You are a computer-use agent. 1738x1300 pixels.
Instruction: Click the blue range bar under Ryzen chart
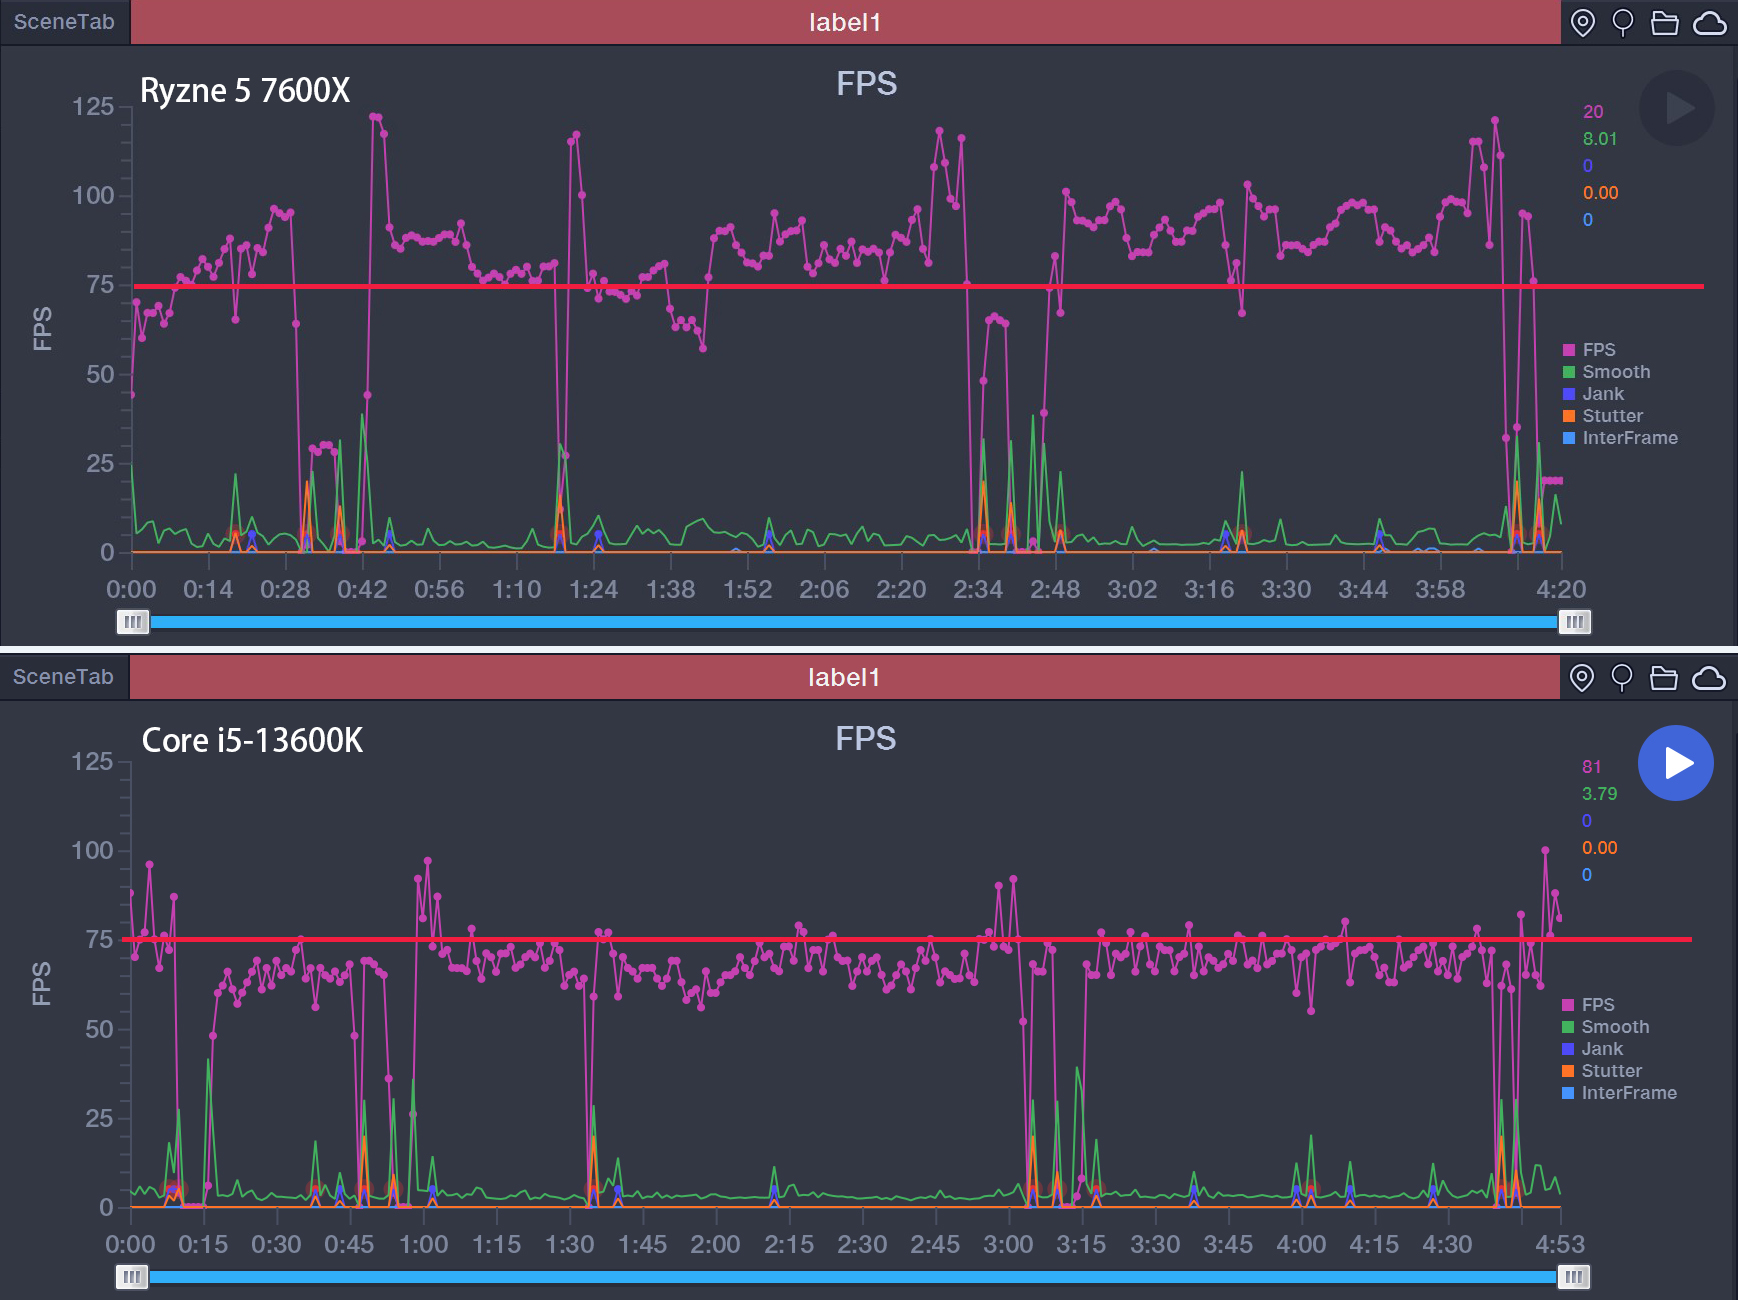coord(853,622)
